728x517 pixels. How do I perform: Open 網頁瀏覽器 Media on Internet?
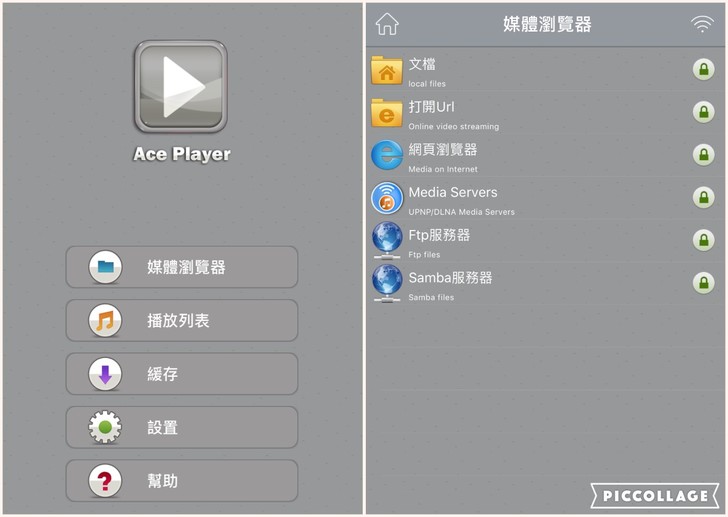click(545, 155)
